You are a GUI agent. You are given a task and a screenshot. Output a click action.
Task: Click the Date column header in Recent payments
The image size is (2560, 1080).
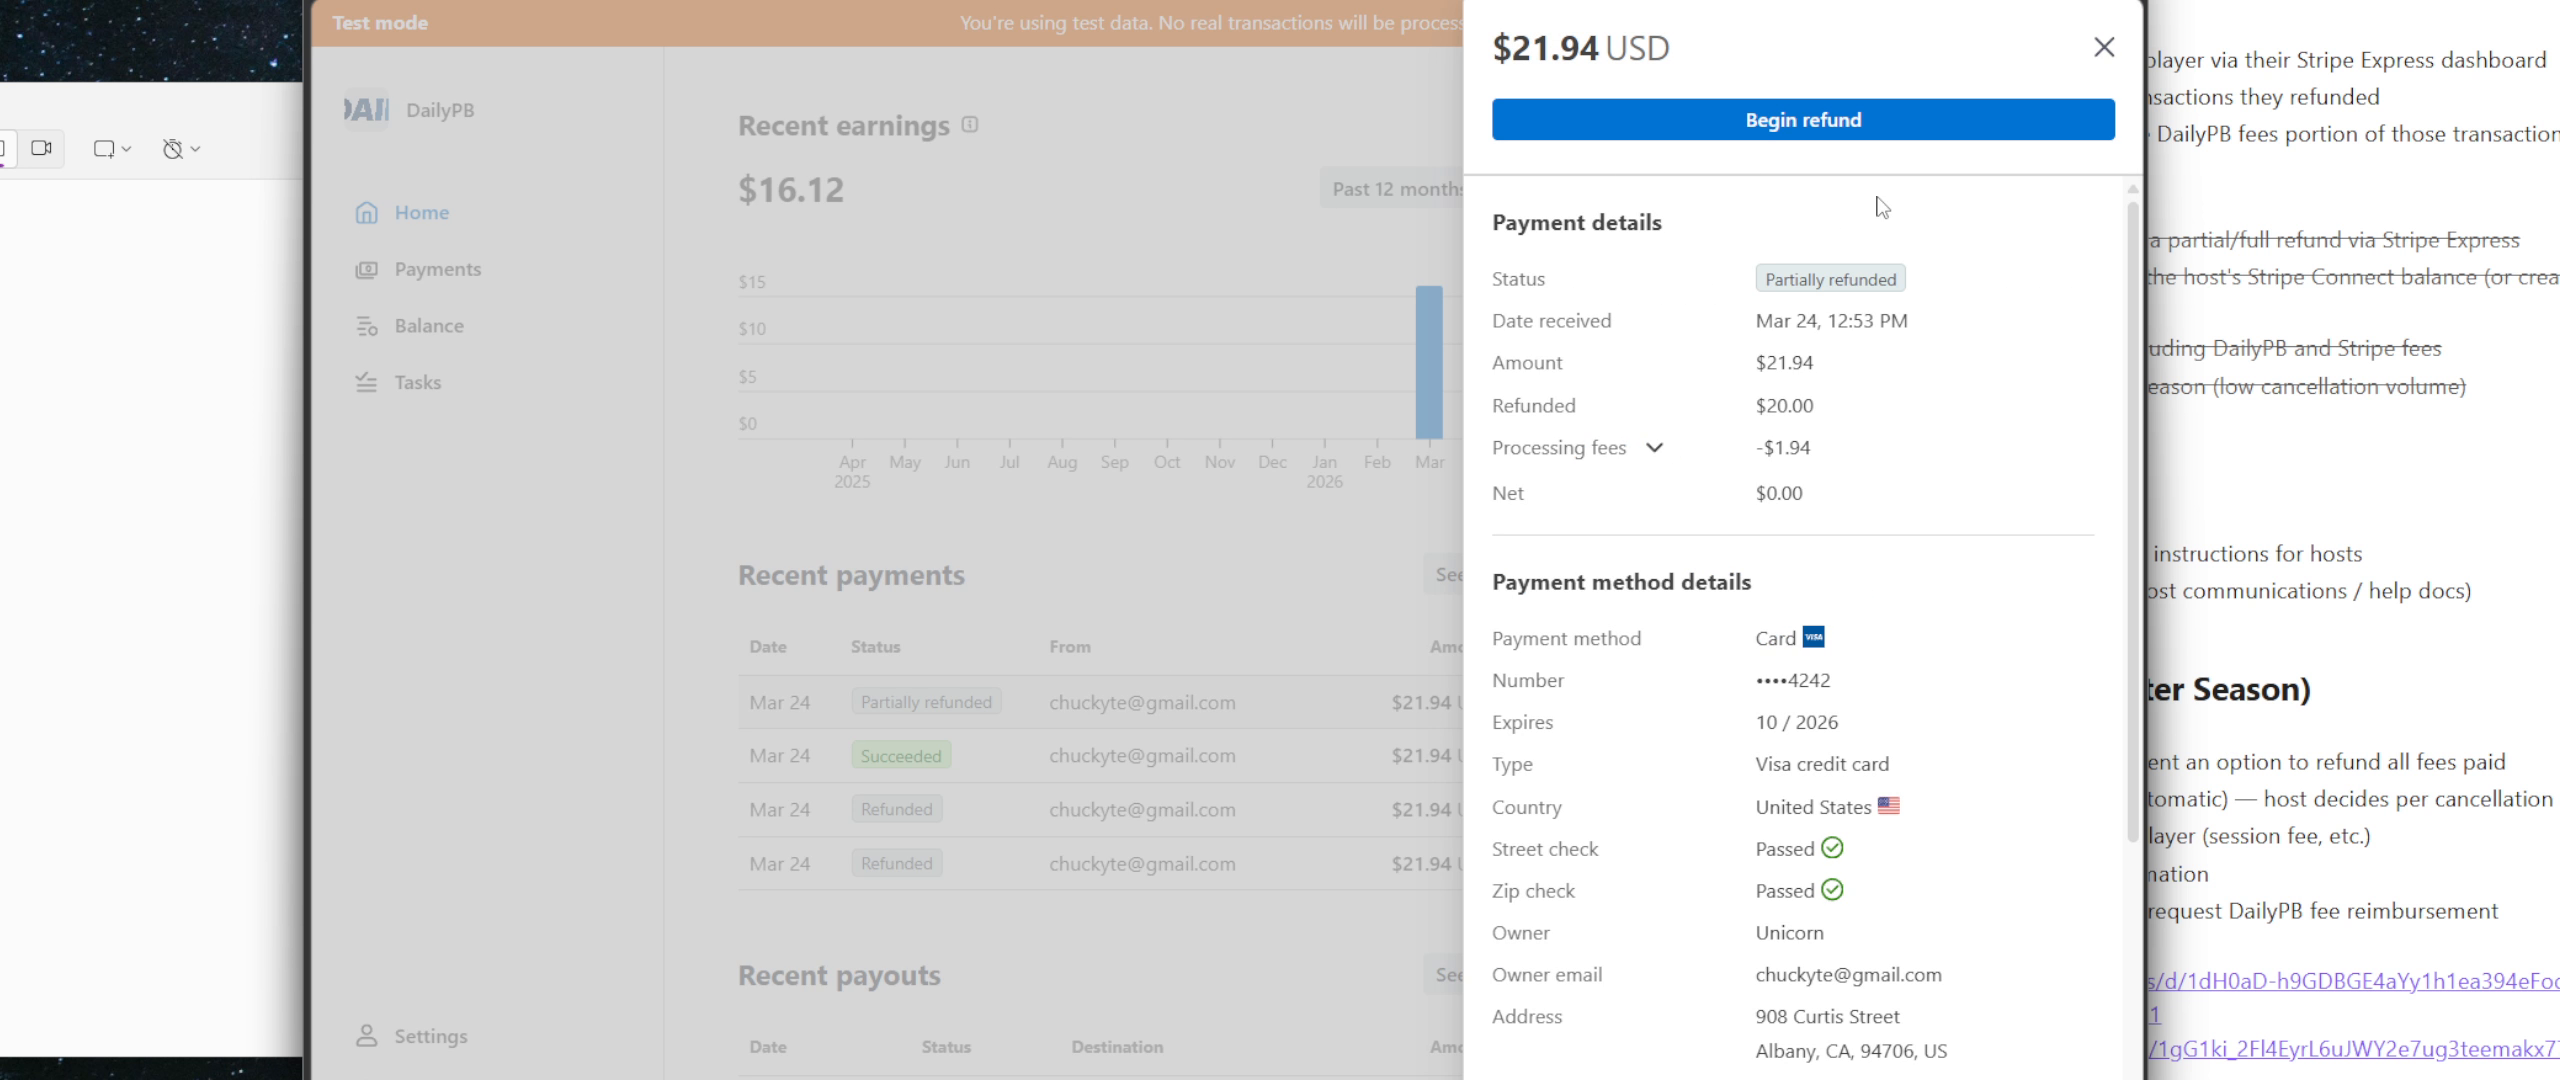point(768,647)
